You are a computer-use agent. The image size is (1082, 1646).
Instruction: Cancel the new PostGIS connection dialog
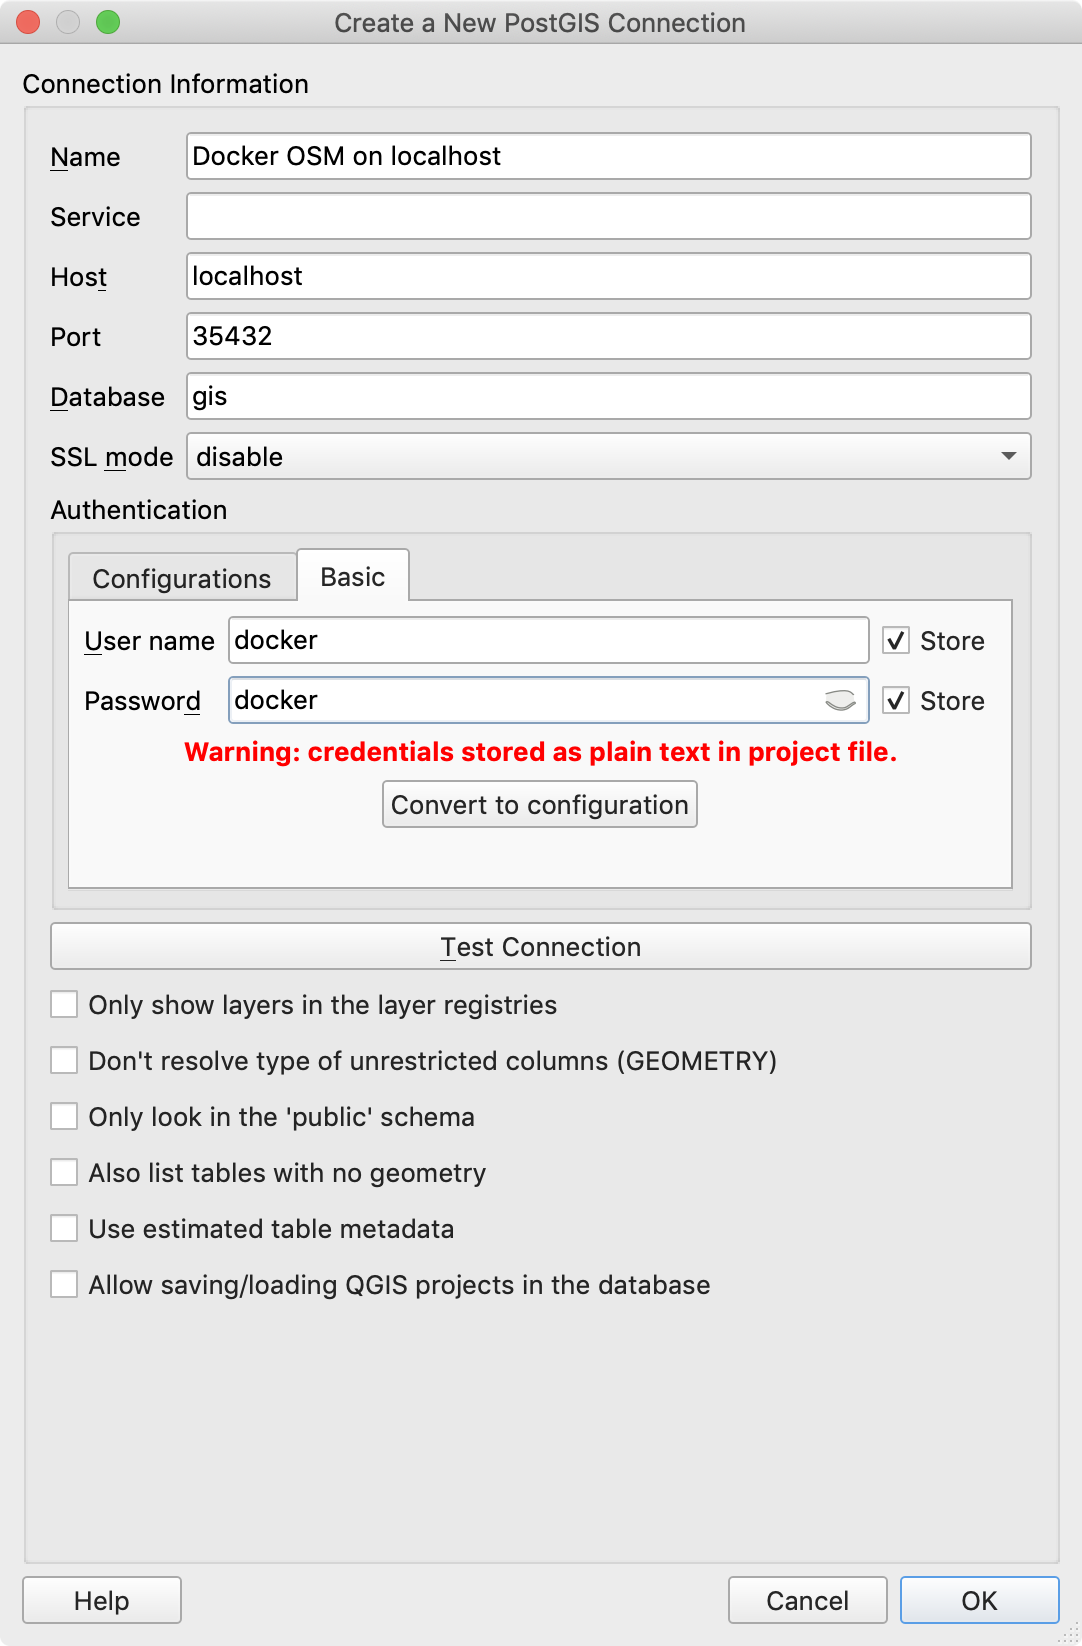[807, 1601]
